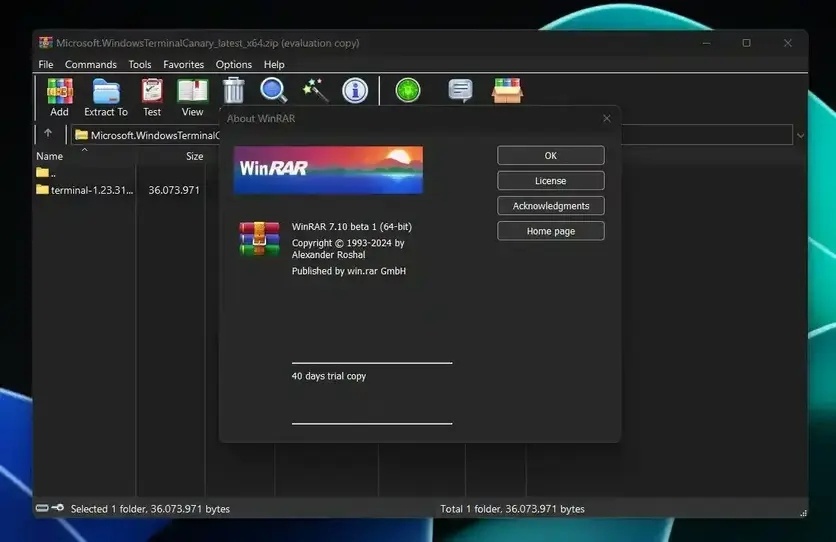Start the green VirusScan icon

[408, 90]
